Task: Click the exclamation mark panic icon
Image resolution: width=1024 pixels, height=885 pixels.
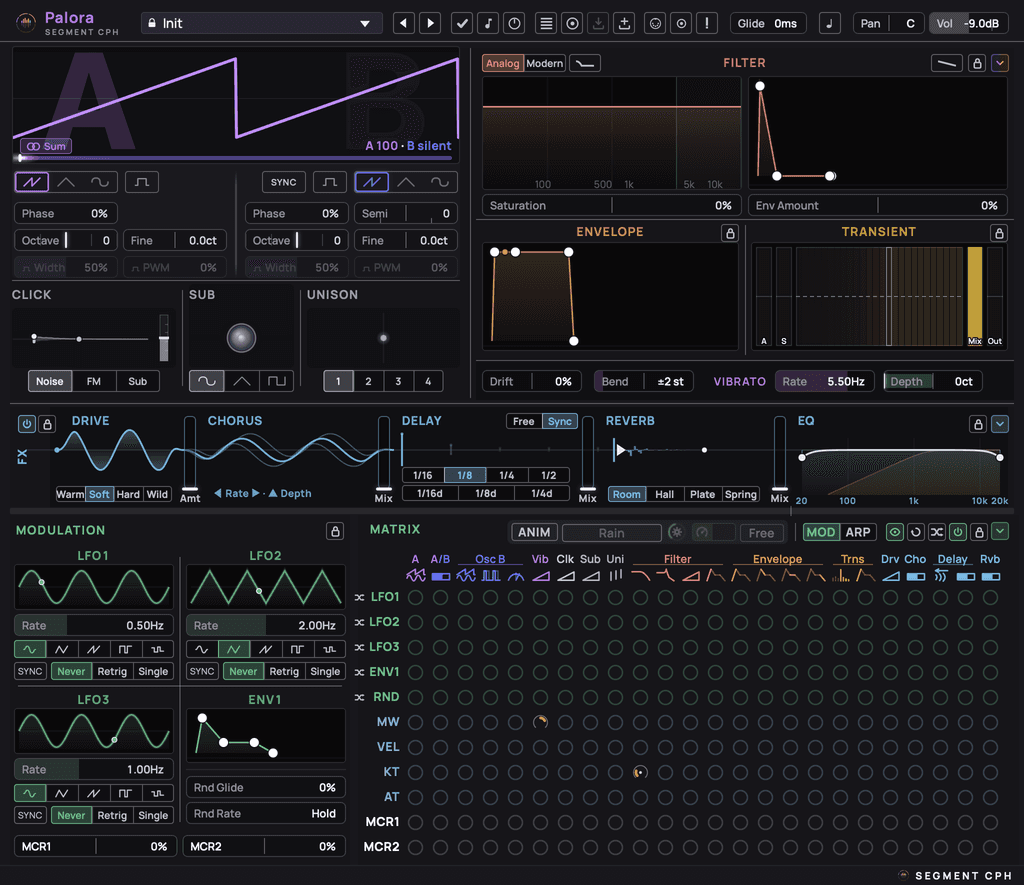Action: coord(707,24)
